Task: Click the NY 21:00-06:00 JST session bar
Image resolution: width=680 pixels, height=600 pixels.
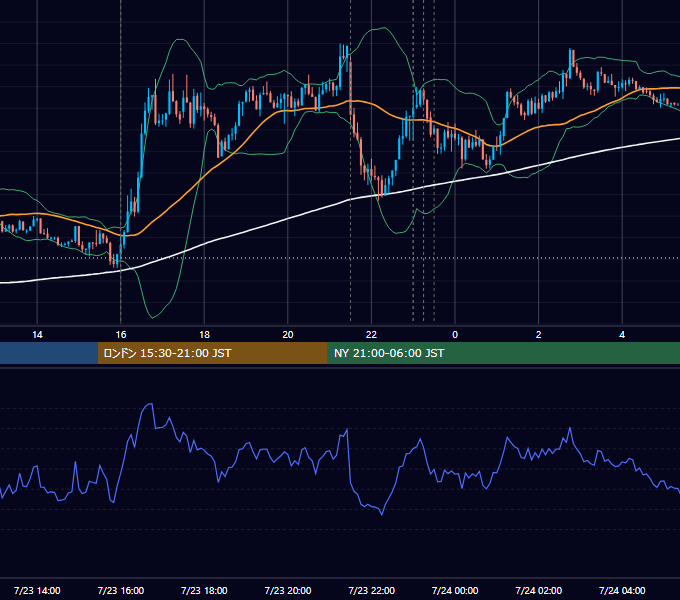Action: click(503, 353)
